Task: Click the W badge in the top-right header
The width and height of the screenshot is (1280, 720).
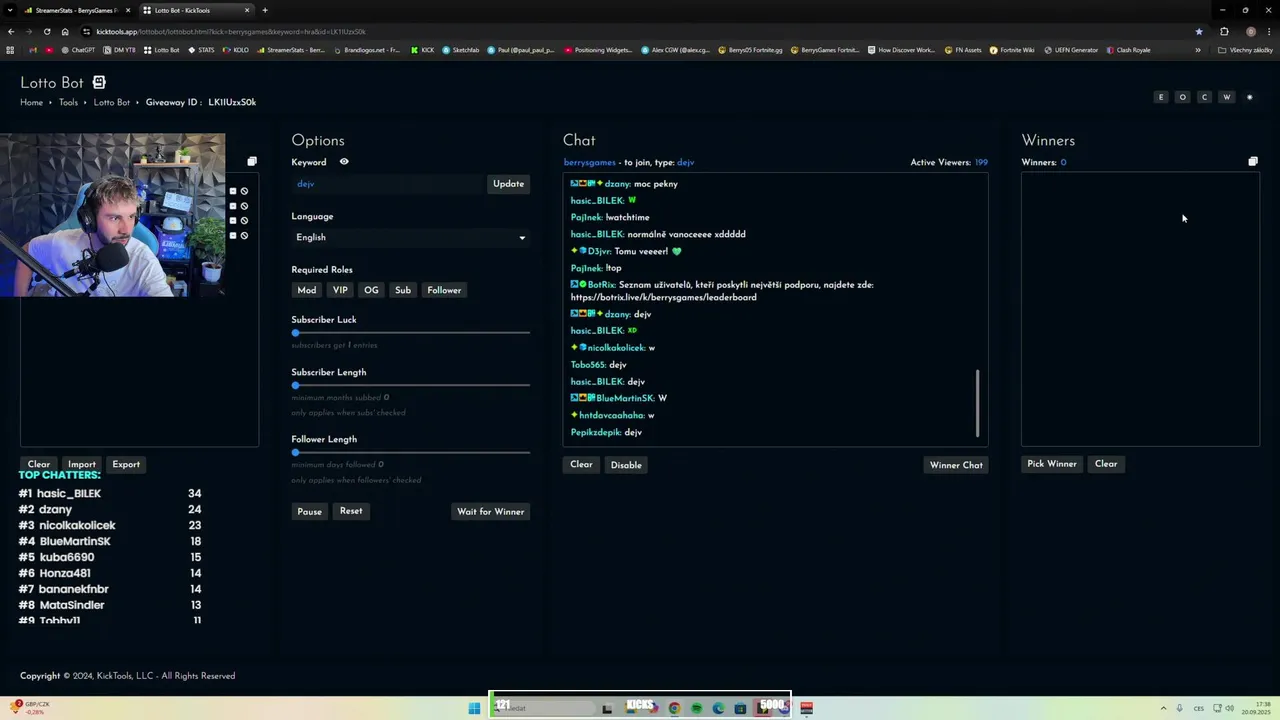Action: tap(1226, 97)
